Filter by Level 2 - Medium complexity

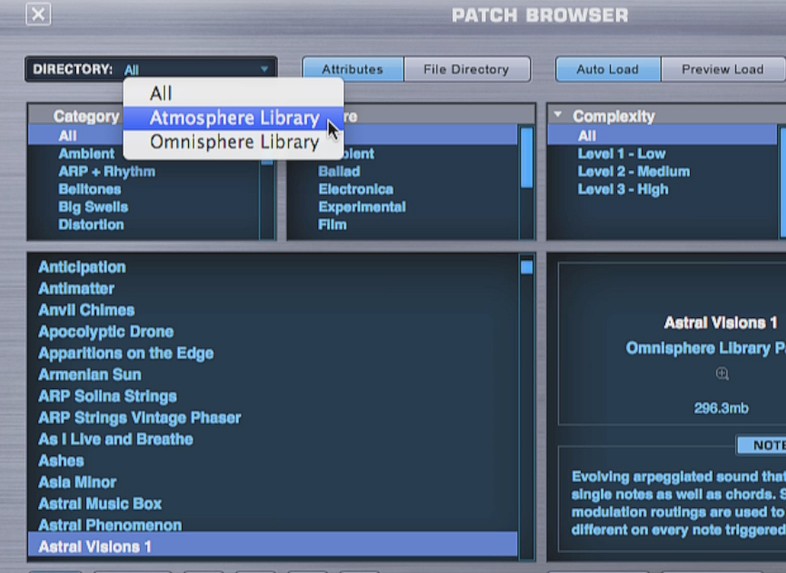coord(634,171)
